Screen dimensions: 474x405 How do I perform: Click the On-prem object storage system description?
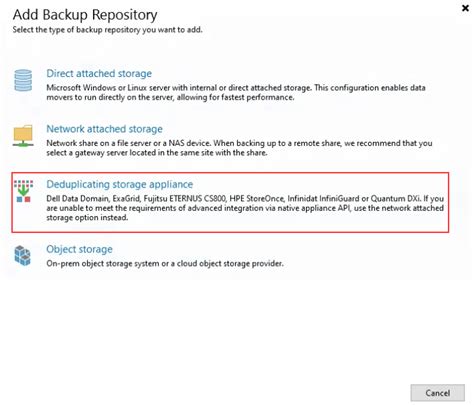[x=165, y=264]
